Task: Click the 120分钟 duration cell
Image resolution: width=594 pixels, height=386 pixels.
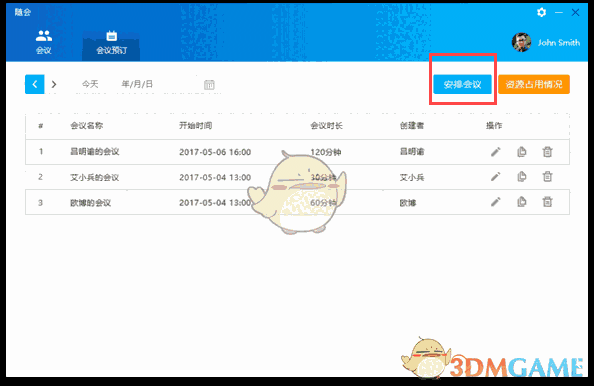Action: [326, 152]
